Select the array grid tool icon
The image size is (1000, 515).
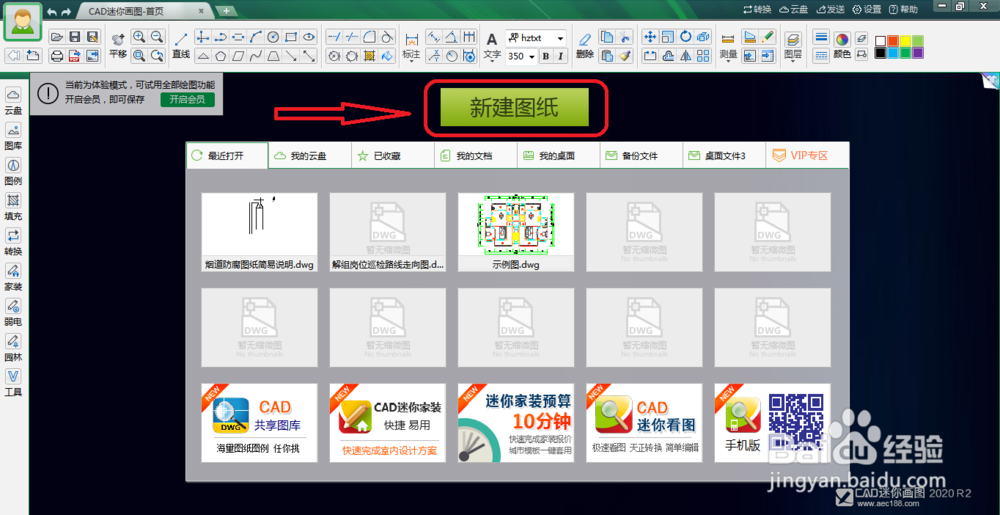(x=703, y=55)
